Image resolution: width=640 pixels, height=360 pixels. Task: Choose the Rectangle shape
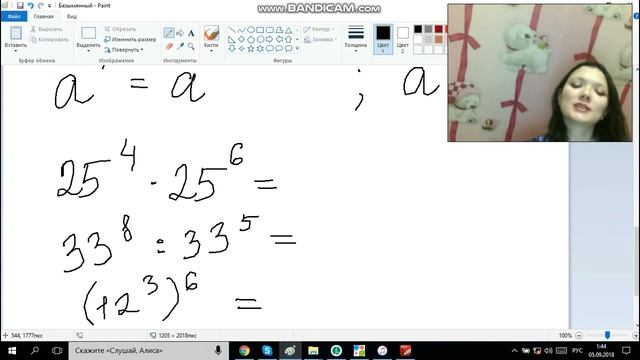coord(260,30)
